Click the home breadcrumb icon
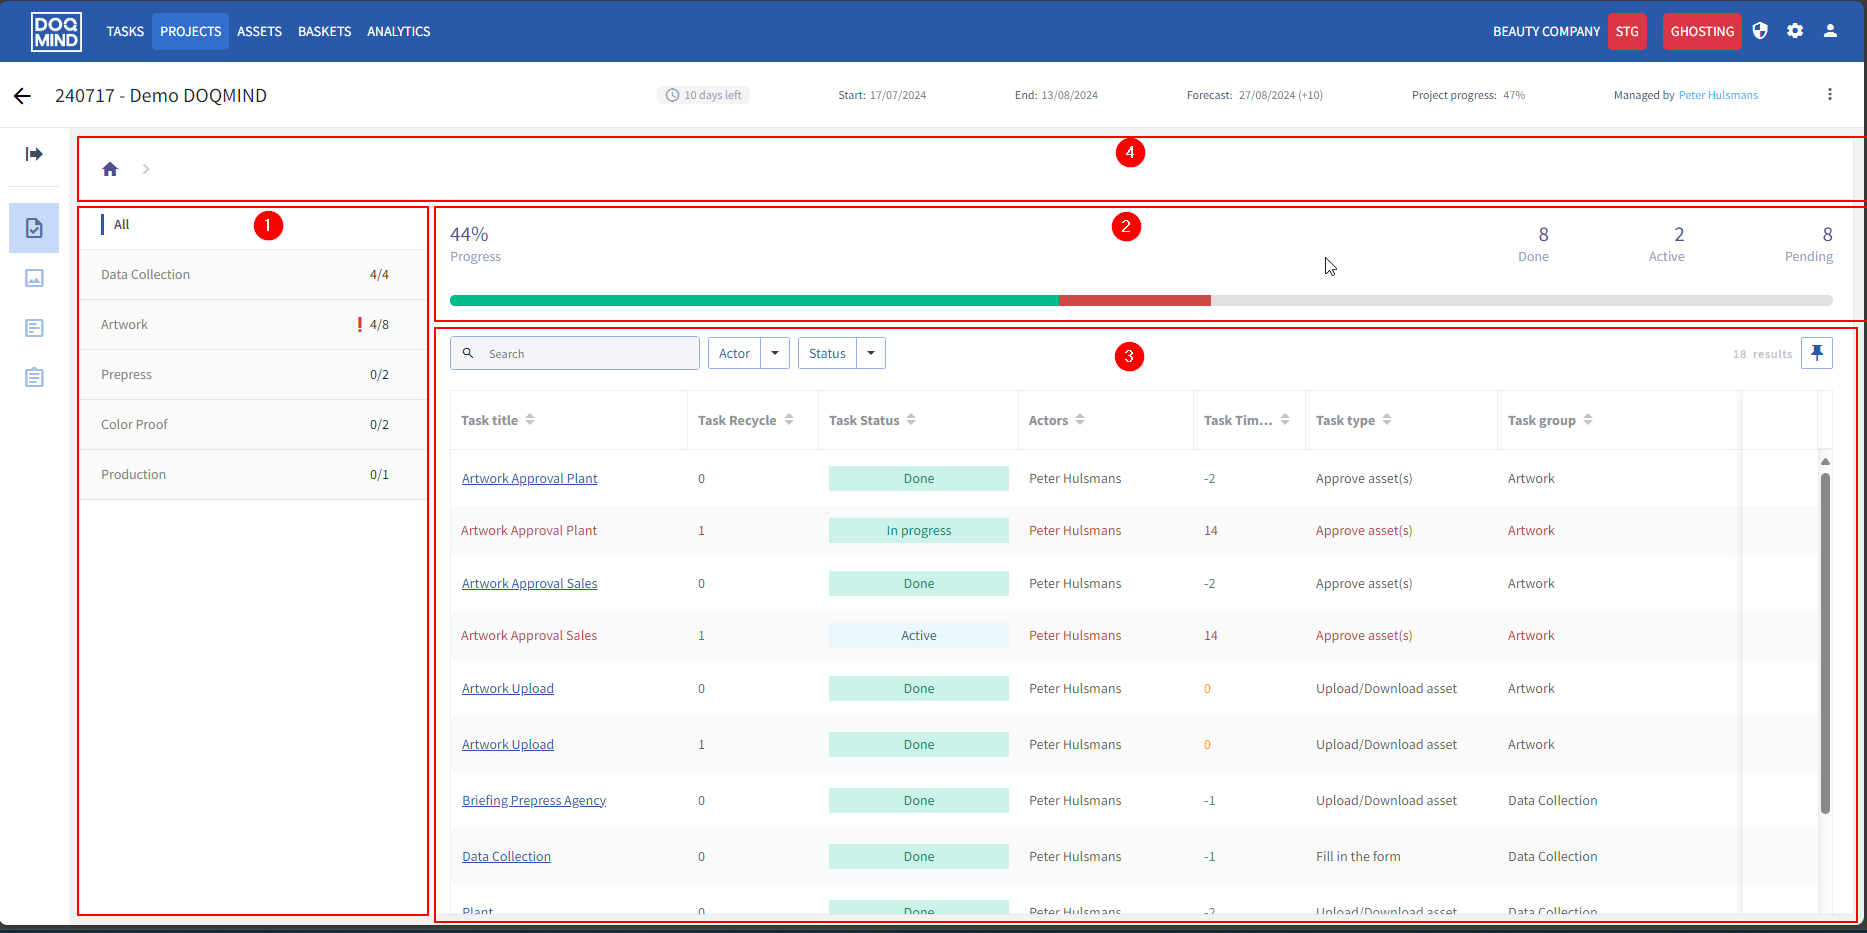This screenshot has height=933, width=1867. [110, 169]
